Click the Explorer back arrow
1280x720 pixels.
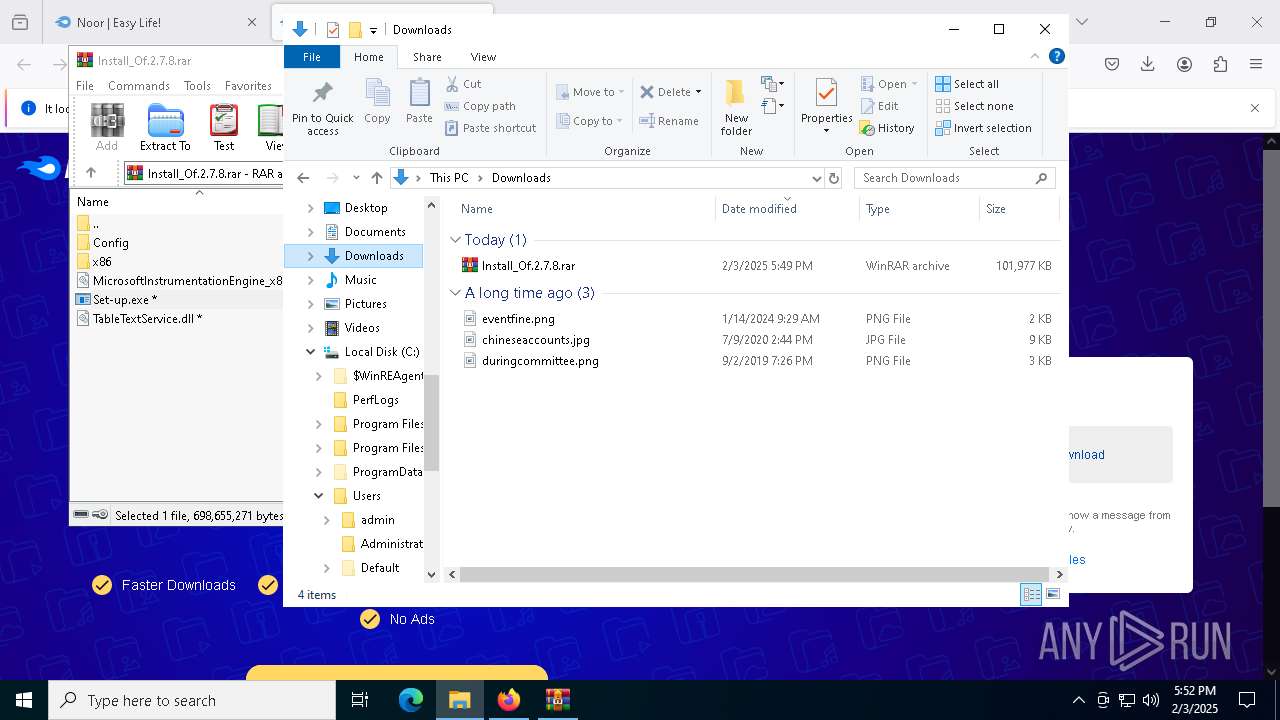click(x=303, y=178)
